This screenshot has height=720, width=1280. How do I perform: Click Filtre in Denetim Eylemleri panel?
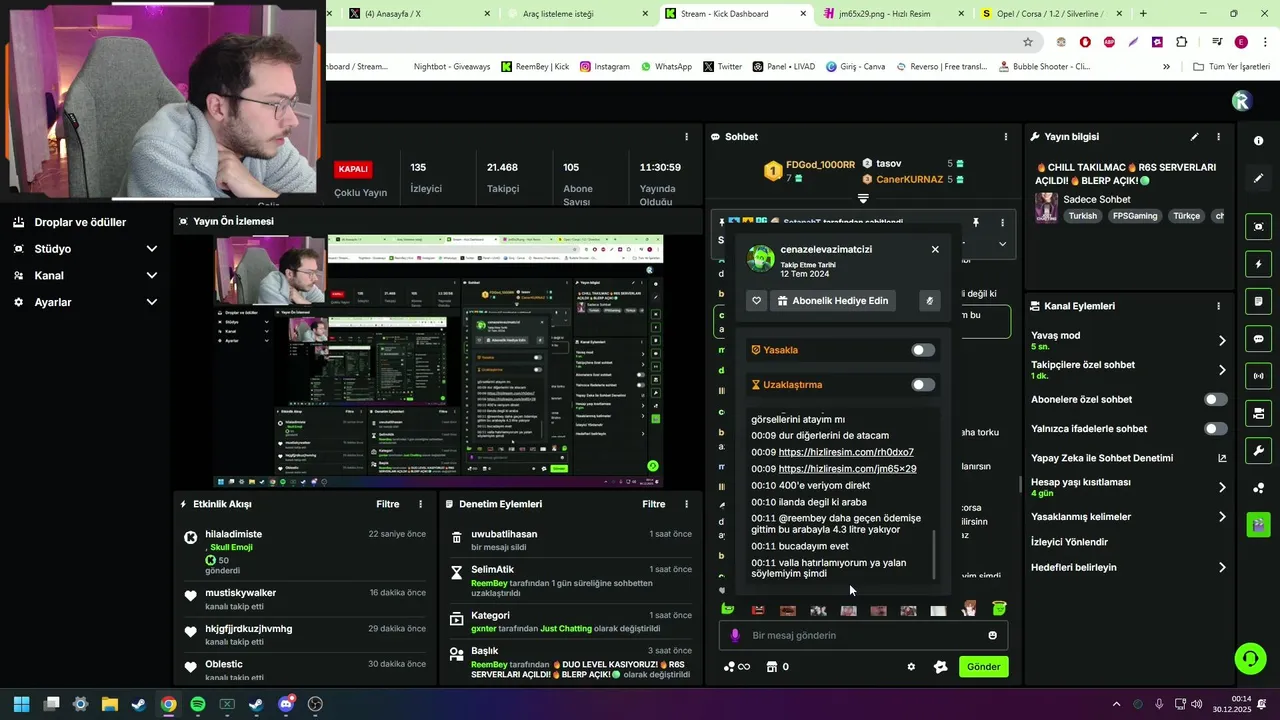tap(653, 504)
